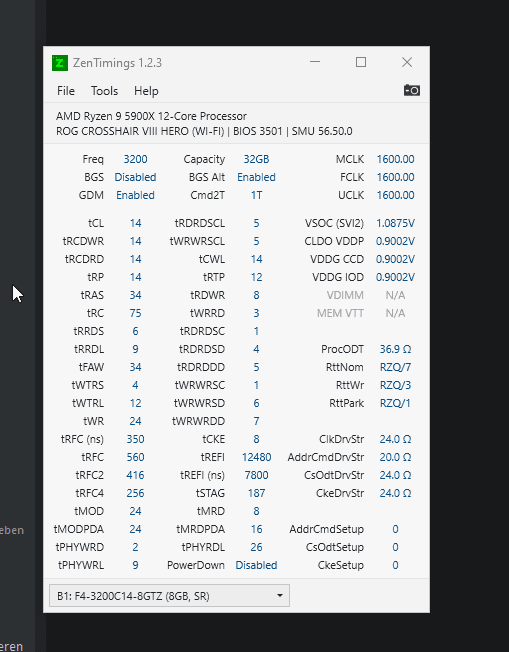Expand the B1 memory module dropdown
The width and height of the screenshot is (509, 652).
[x=169, y=595]
